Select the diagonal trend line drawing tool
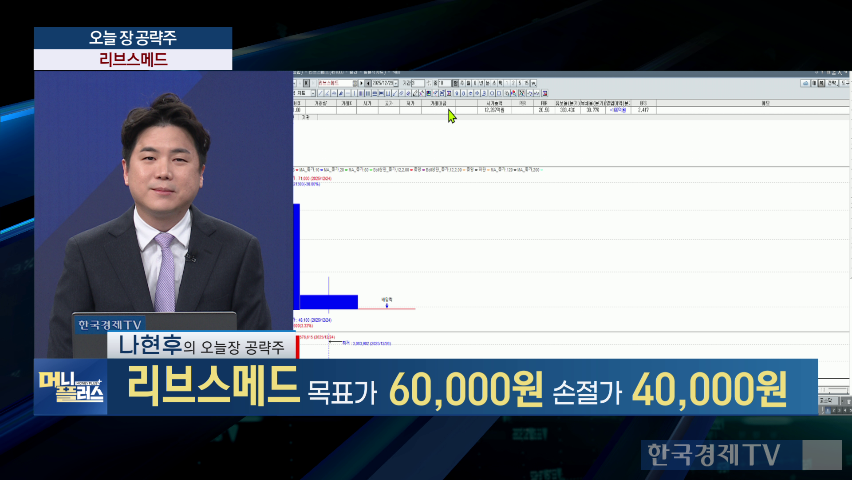 pyautogui.click(x=320, y=93)
